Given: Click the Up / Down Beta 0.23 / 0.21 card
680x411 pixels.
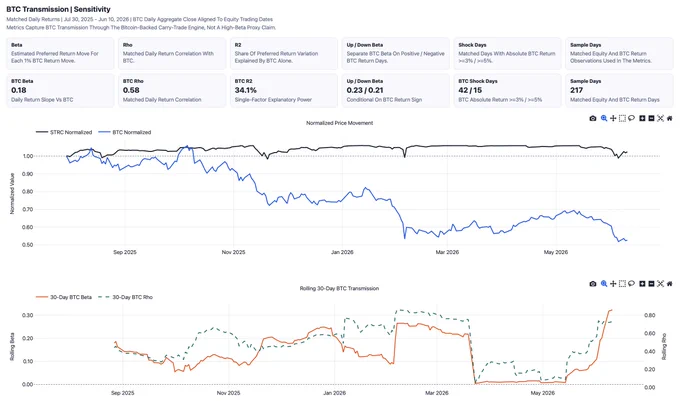Looking at the screenshot, I should (396, 90).
